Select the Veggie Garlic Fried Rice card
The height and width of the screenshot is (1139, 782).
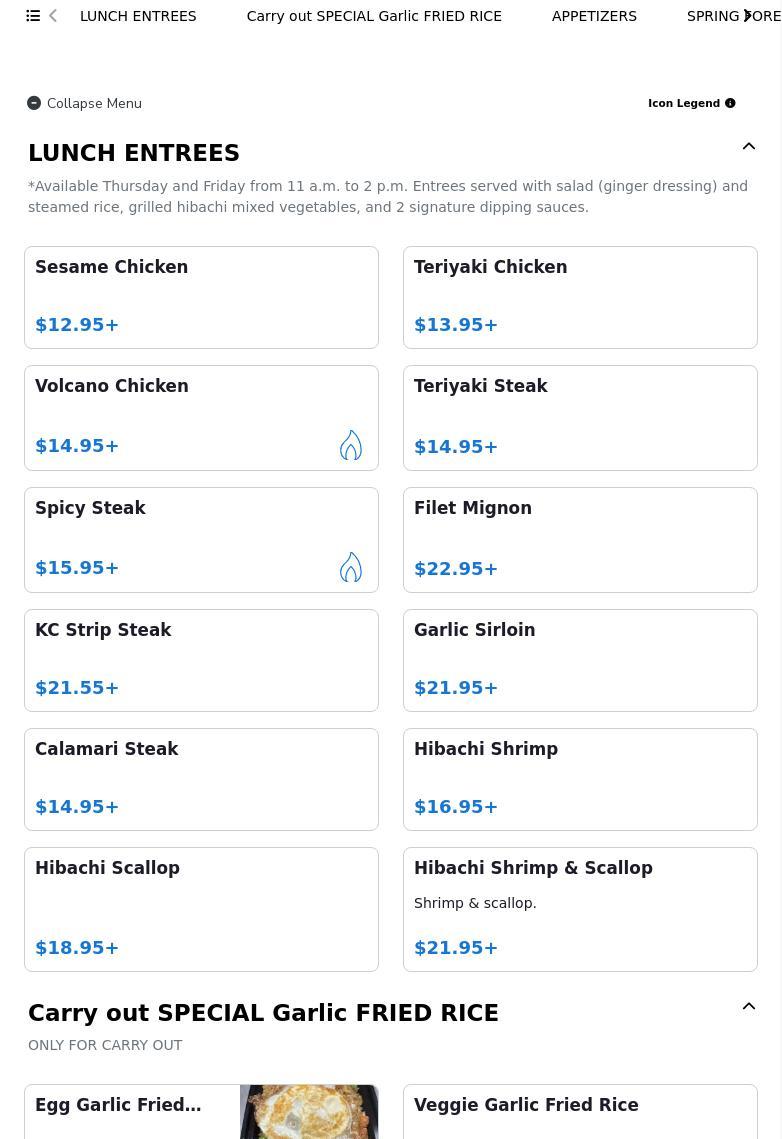[x=580, y=1112]
